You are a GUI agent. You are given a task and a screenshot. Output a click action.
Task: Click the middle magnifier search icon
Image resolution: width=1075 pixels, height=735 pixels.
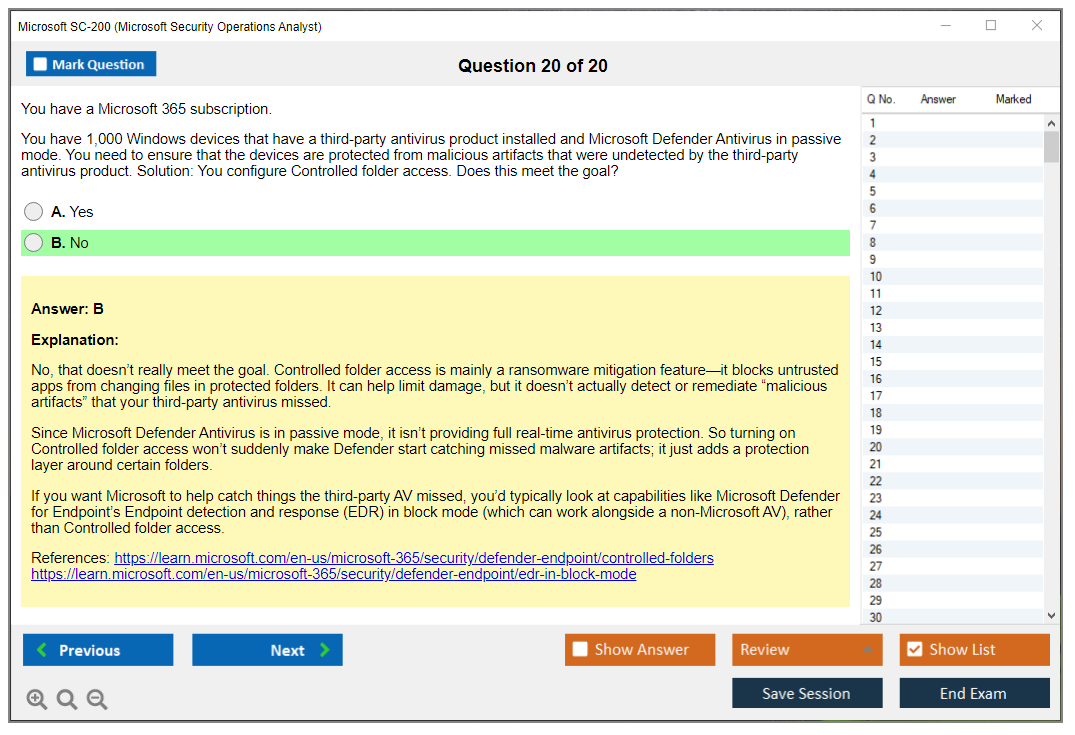[x=67, y=699]
